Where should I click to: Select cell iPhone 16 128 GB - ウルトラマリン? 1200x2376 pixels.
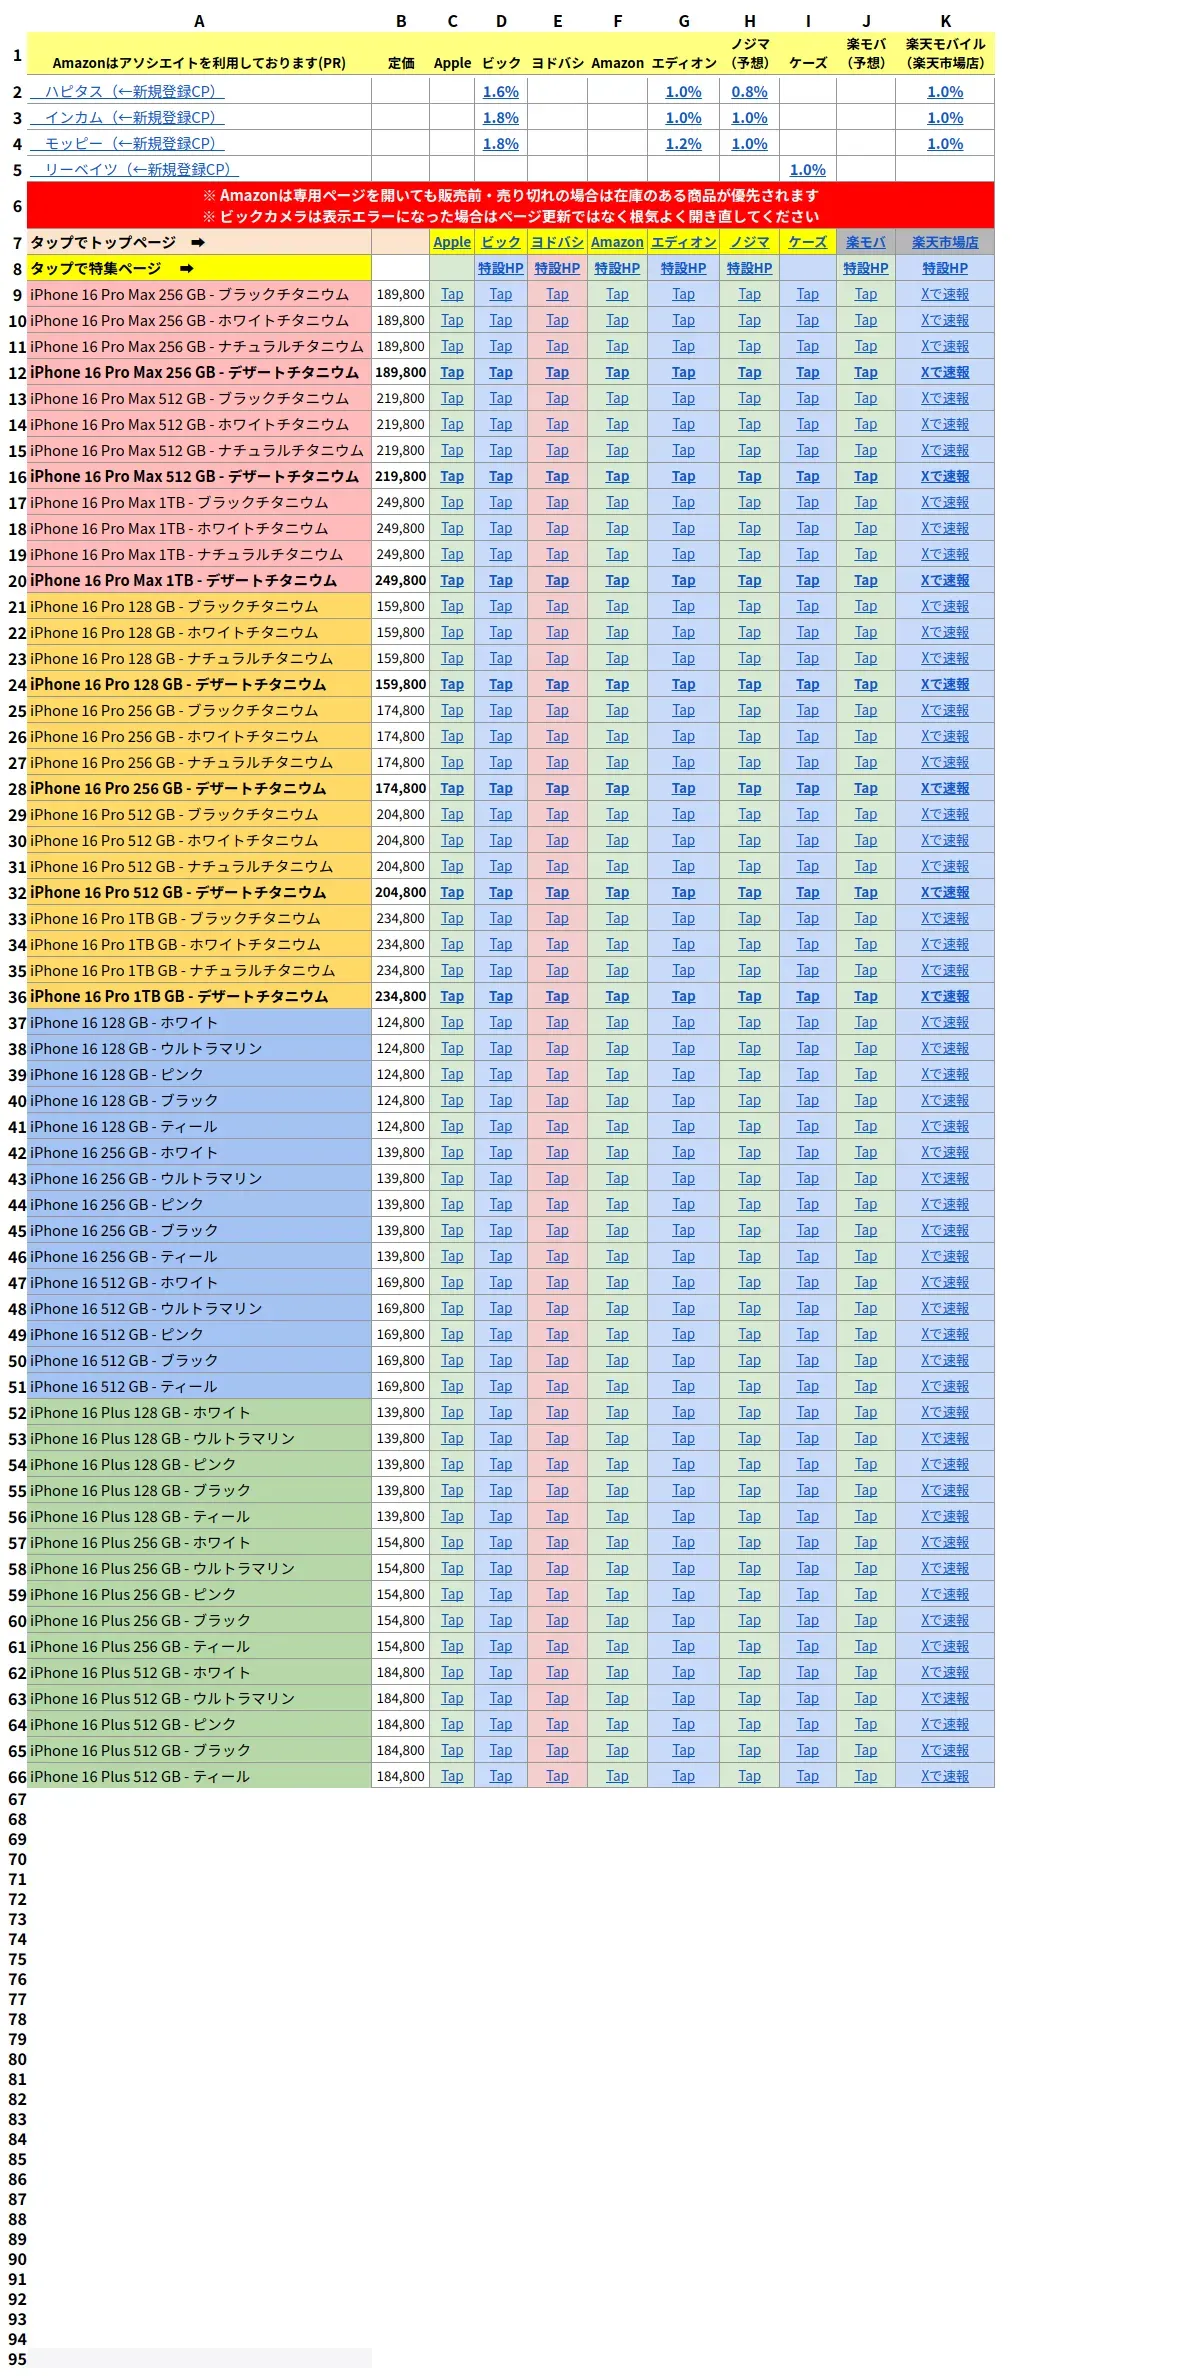click(x=199, y=1048)
